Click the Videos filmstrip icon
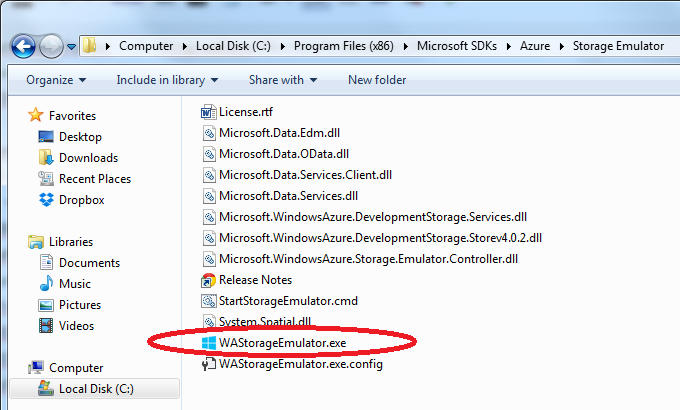This screenshot has width=680, height=410. [46, 325]
